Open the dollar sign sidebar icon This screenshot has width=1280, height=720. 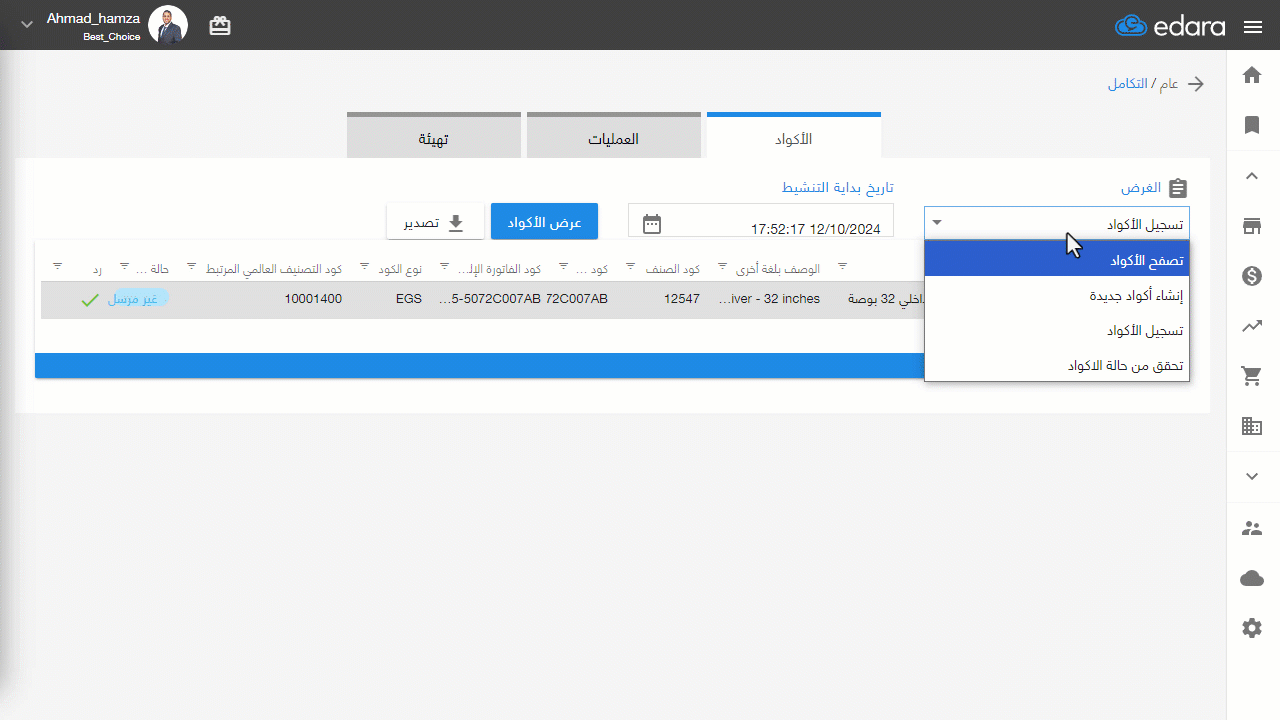[1252, 276]
